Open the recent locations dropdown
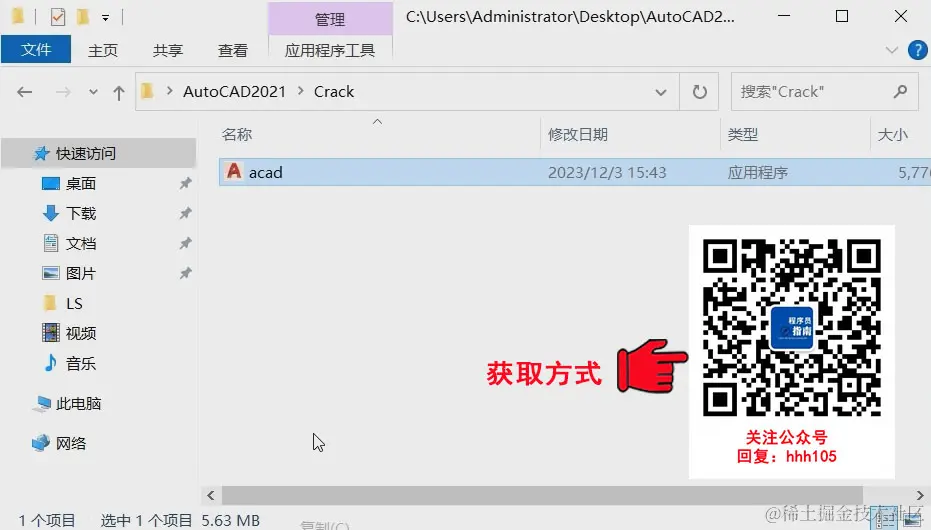 [93, 92]
